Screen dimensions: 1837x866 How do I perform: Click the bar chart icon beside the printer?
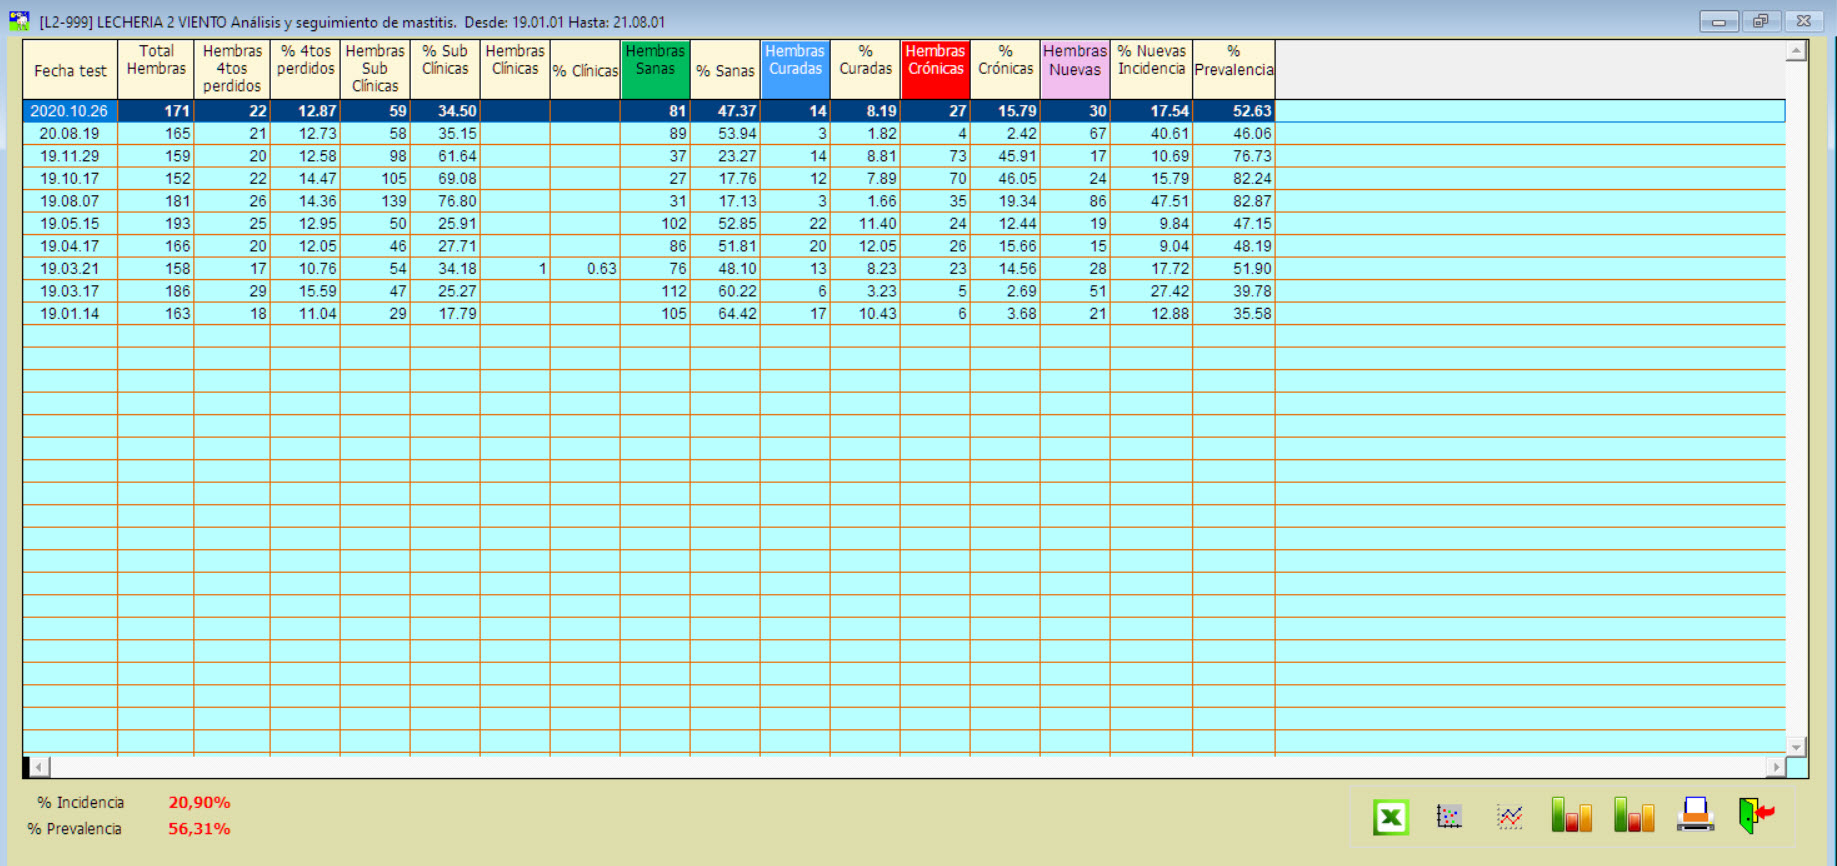(x=1633, y=816)
